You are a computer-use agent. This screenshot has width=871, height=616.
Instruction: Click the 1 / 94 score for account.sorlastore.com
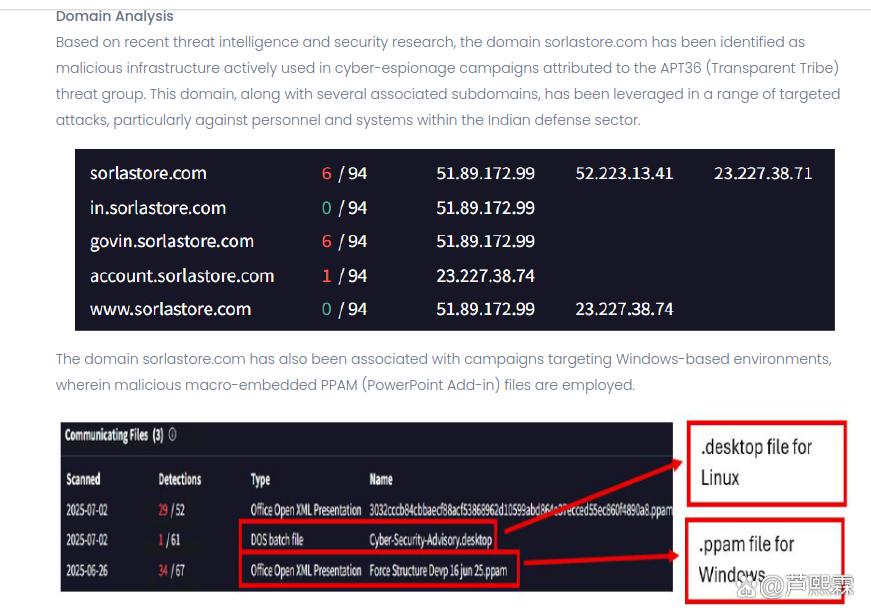point(344,276)
